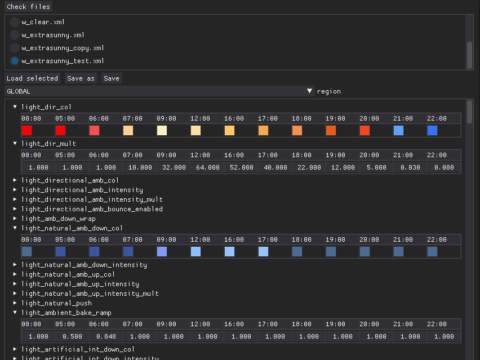Select the w_clear.xml radio button
Image resolution: width=480 pixels, height=360 pixels.
click(14, 22)
